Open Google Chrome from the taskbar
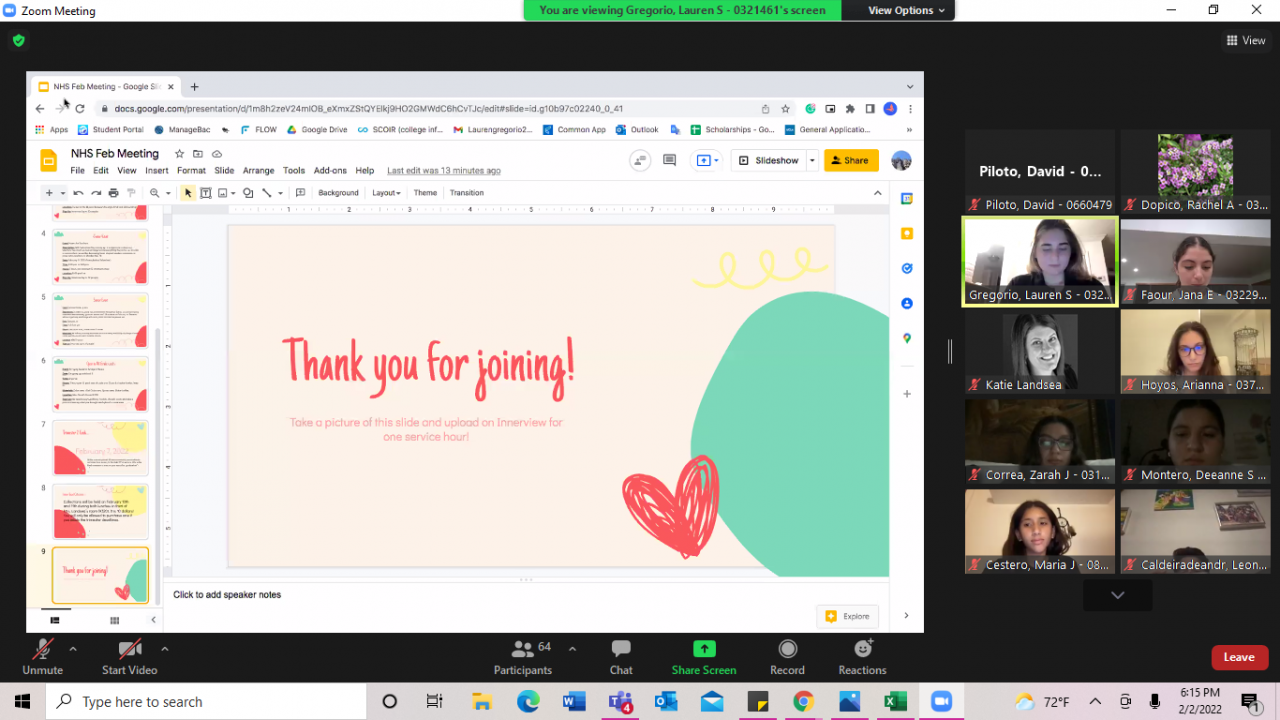1280x720 pixels. pyautogui.click(x=804, y=701)
